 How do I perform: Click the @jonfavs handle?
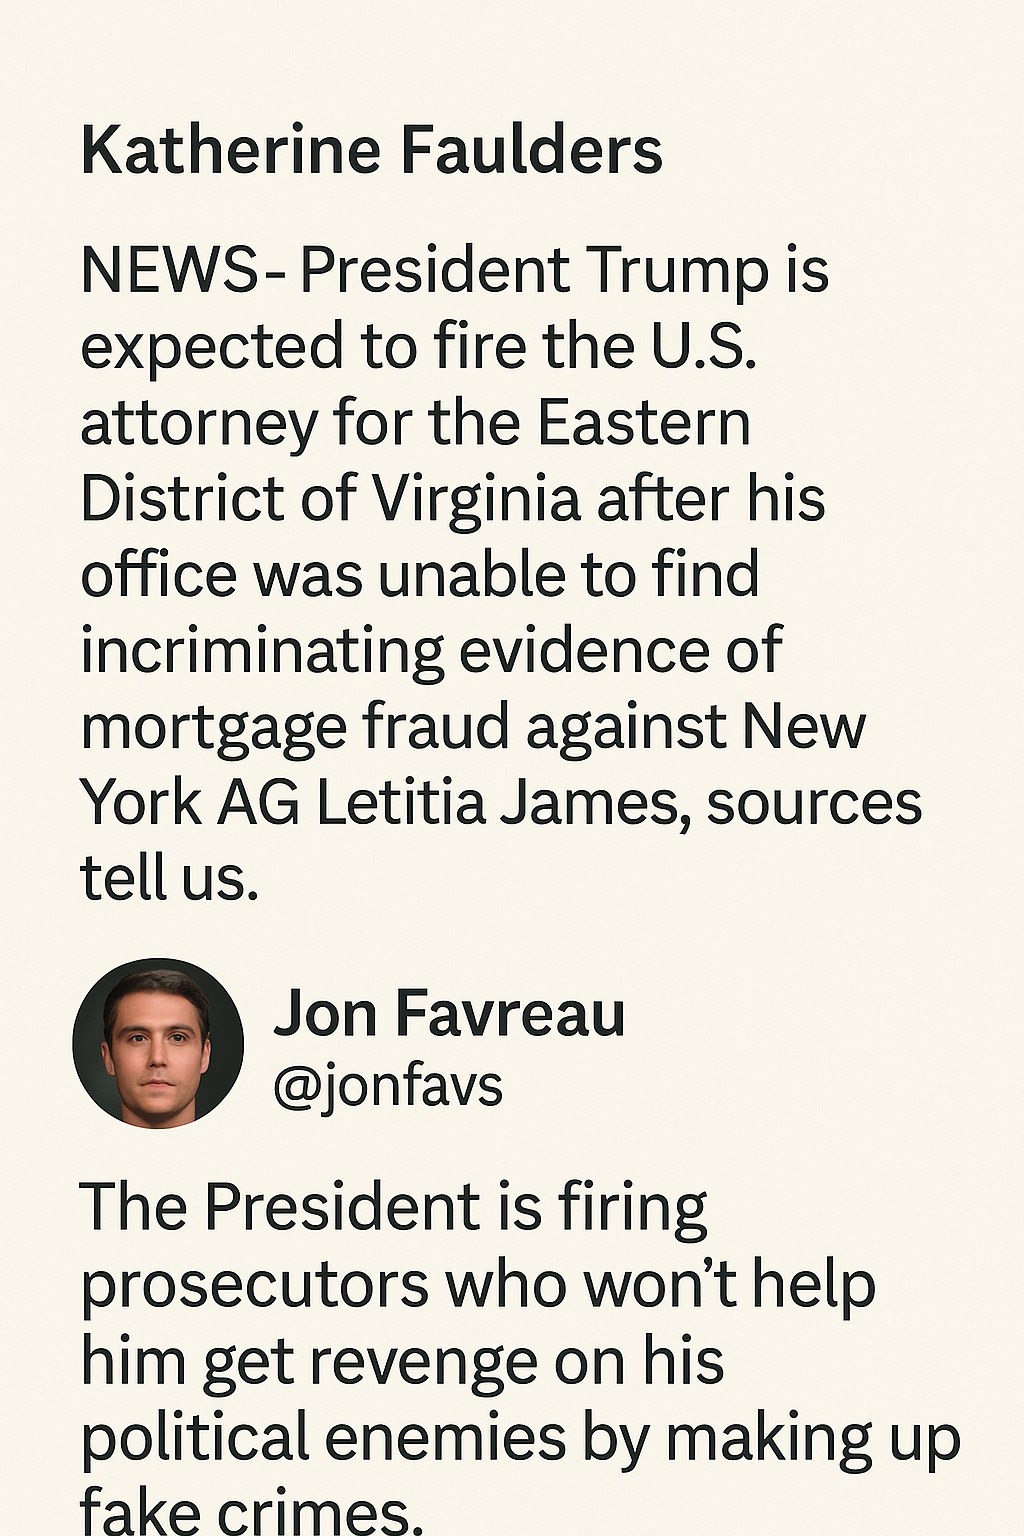click(388, 1086)
